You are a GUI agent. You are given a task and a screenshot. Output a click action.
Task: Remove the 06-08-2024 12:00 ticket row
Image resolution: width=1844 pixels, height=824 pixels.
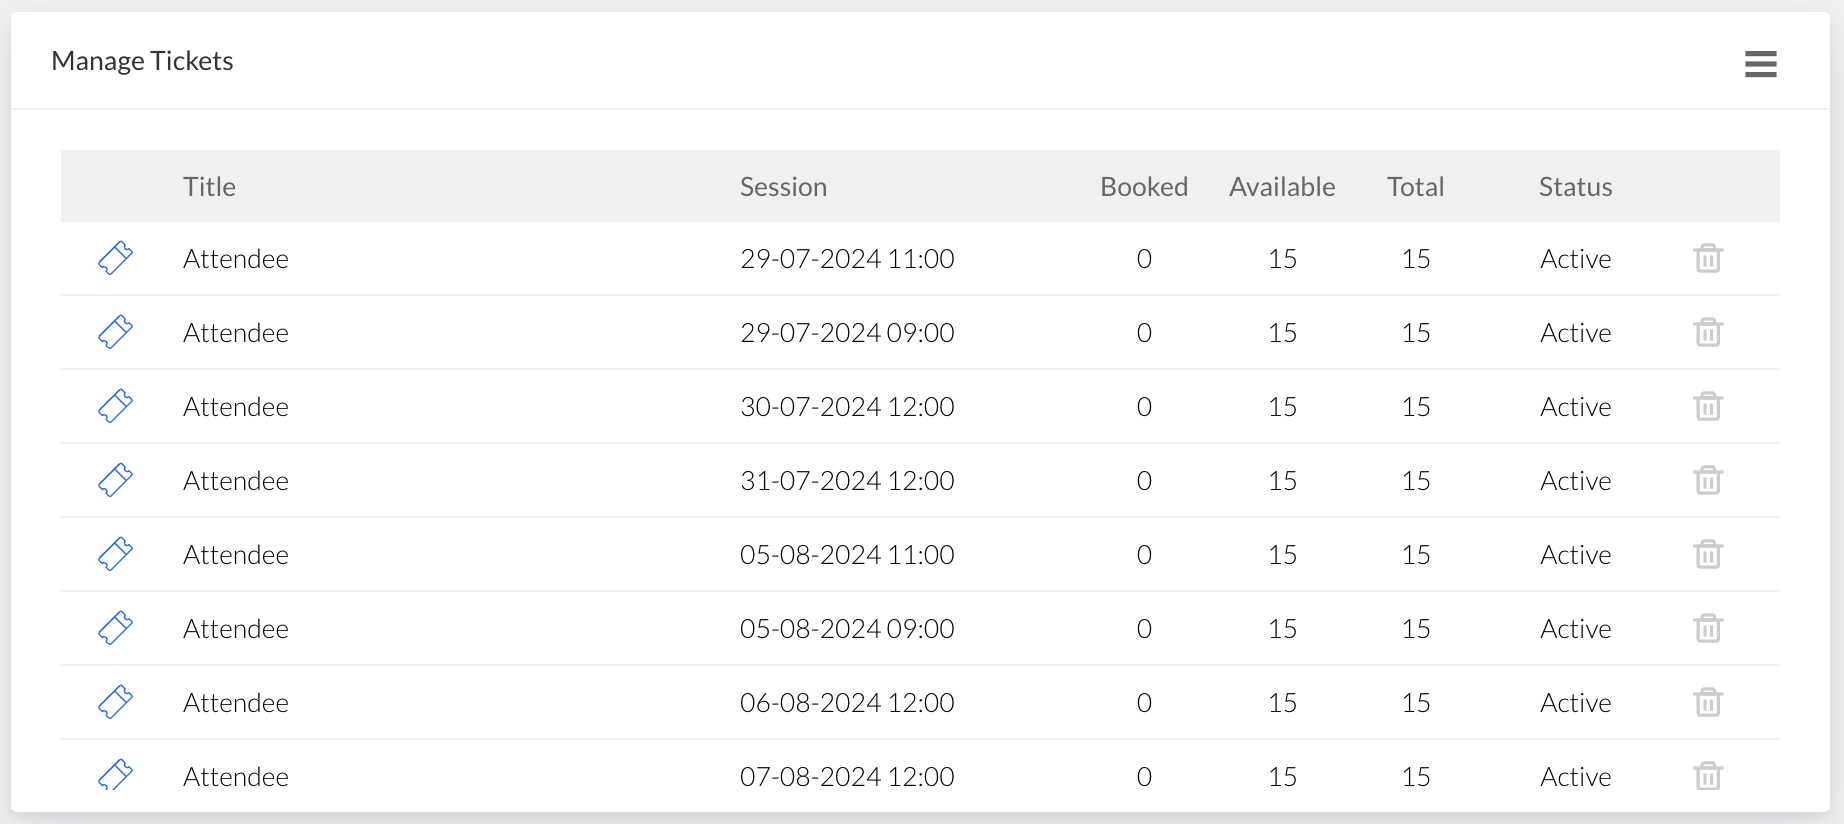[1707, 703]
